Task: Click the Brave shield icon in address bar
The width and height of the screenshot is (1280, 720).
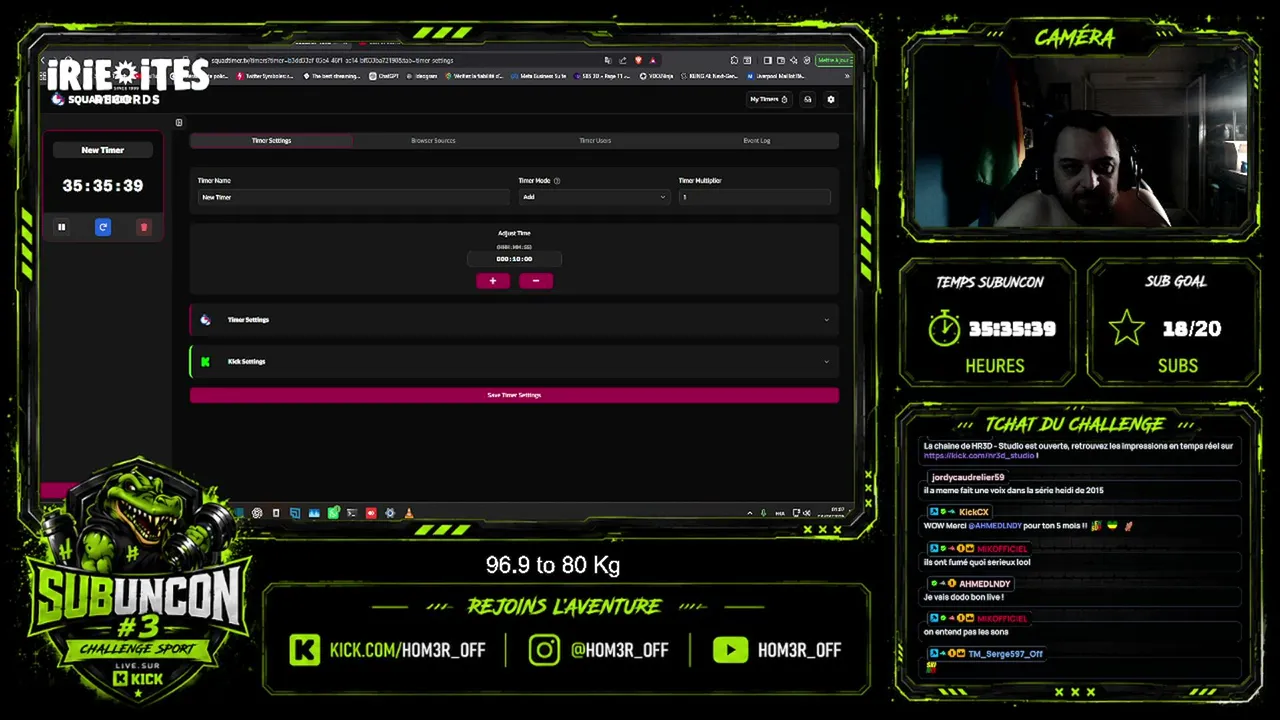Action: (638, 60)
